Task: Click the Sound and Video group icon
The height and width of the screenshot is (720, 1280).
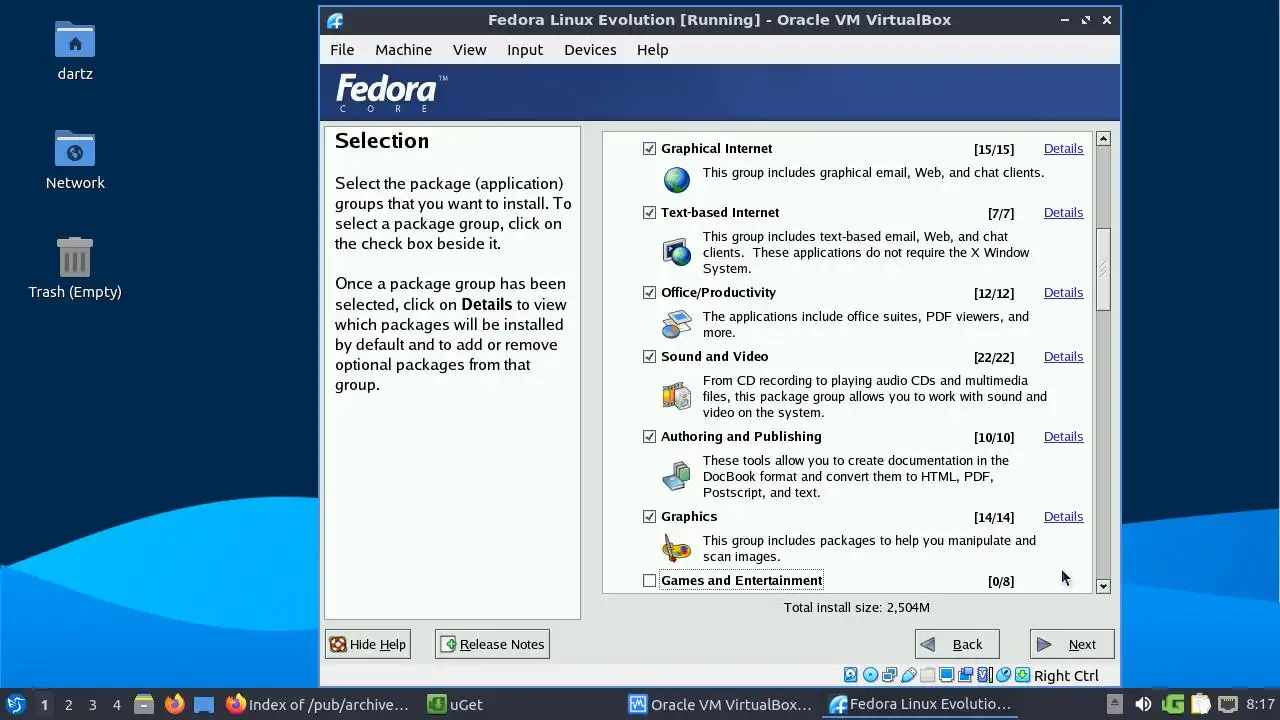Action: pyautogui.click(x=677, y=396)
